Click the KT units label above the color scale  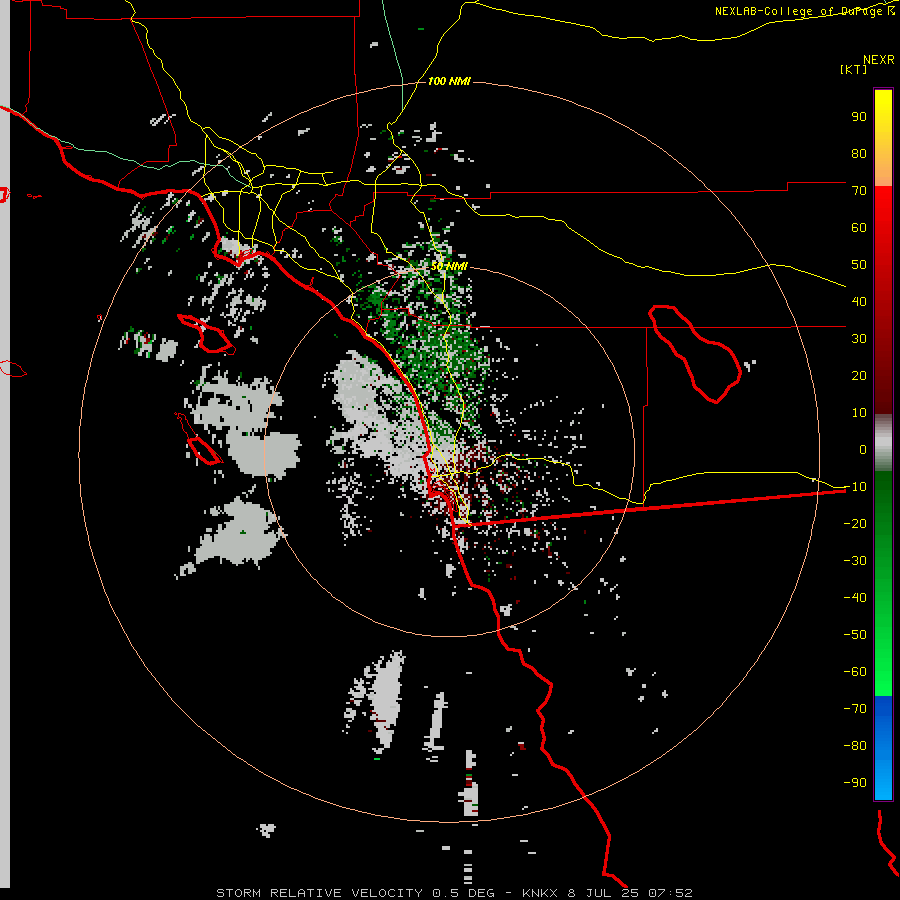click(853, 69)
